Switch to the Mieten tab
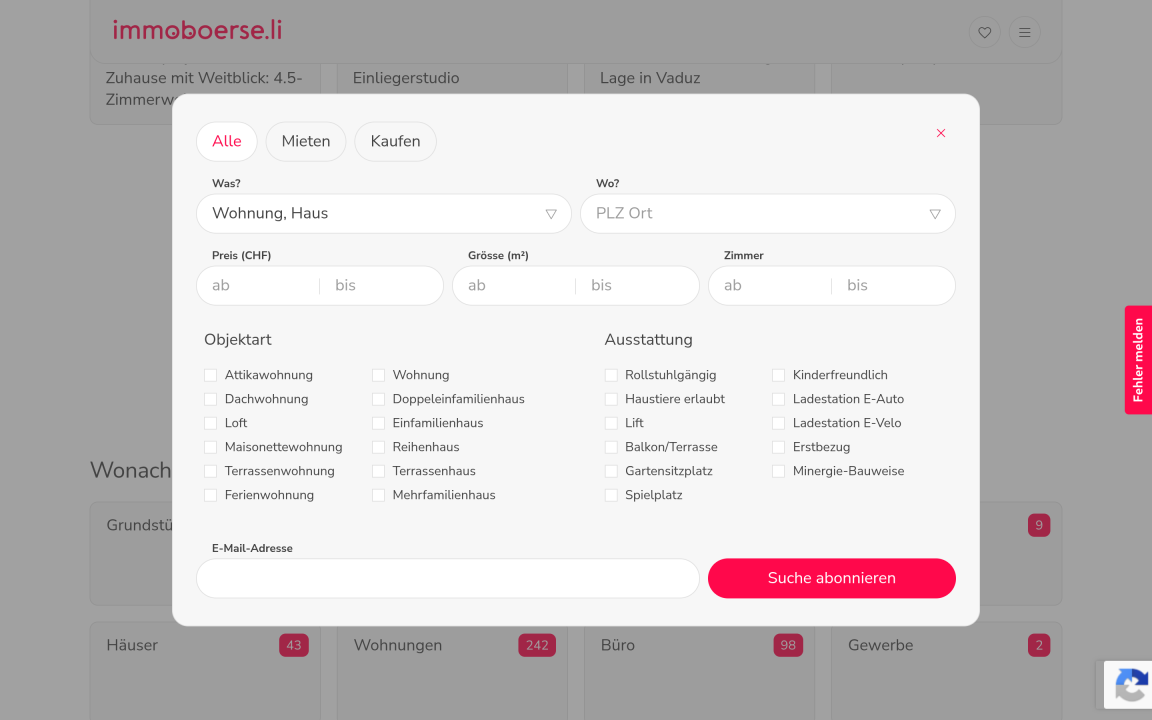 click(x=306, y=141)
